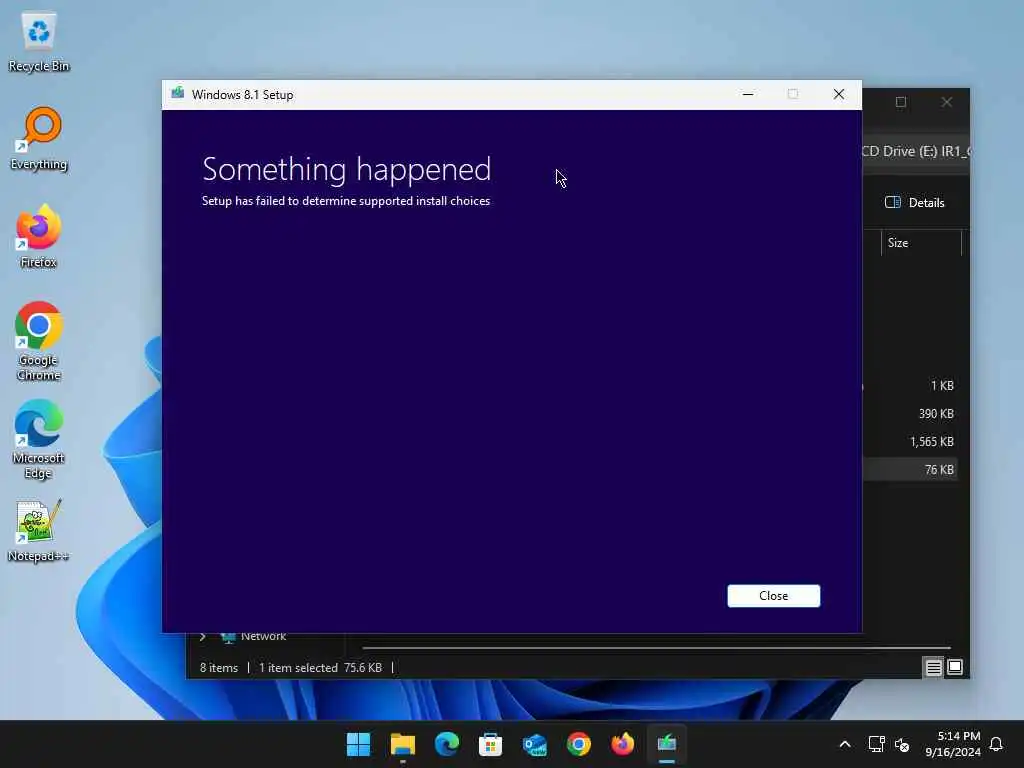Open Outlook from the taskbar
The width and height of the screenshot is (1024, 768).
[x=534, y=744]
